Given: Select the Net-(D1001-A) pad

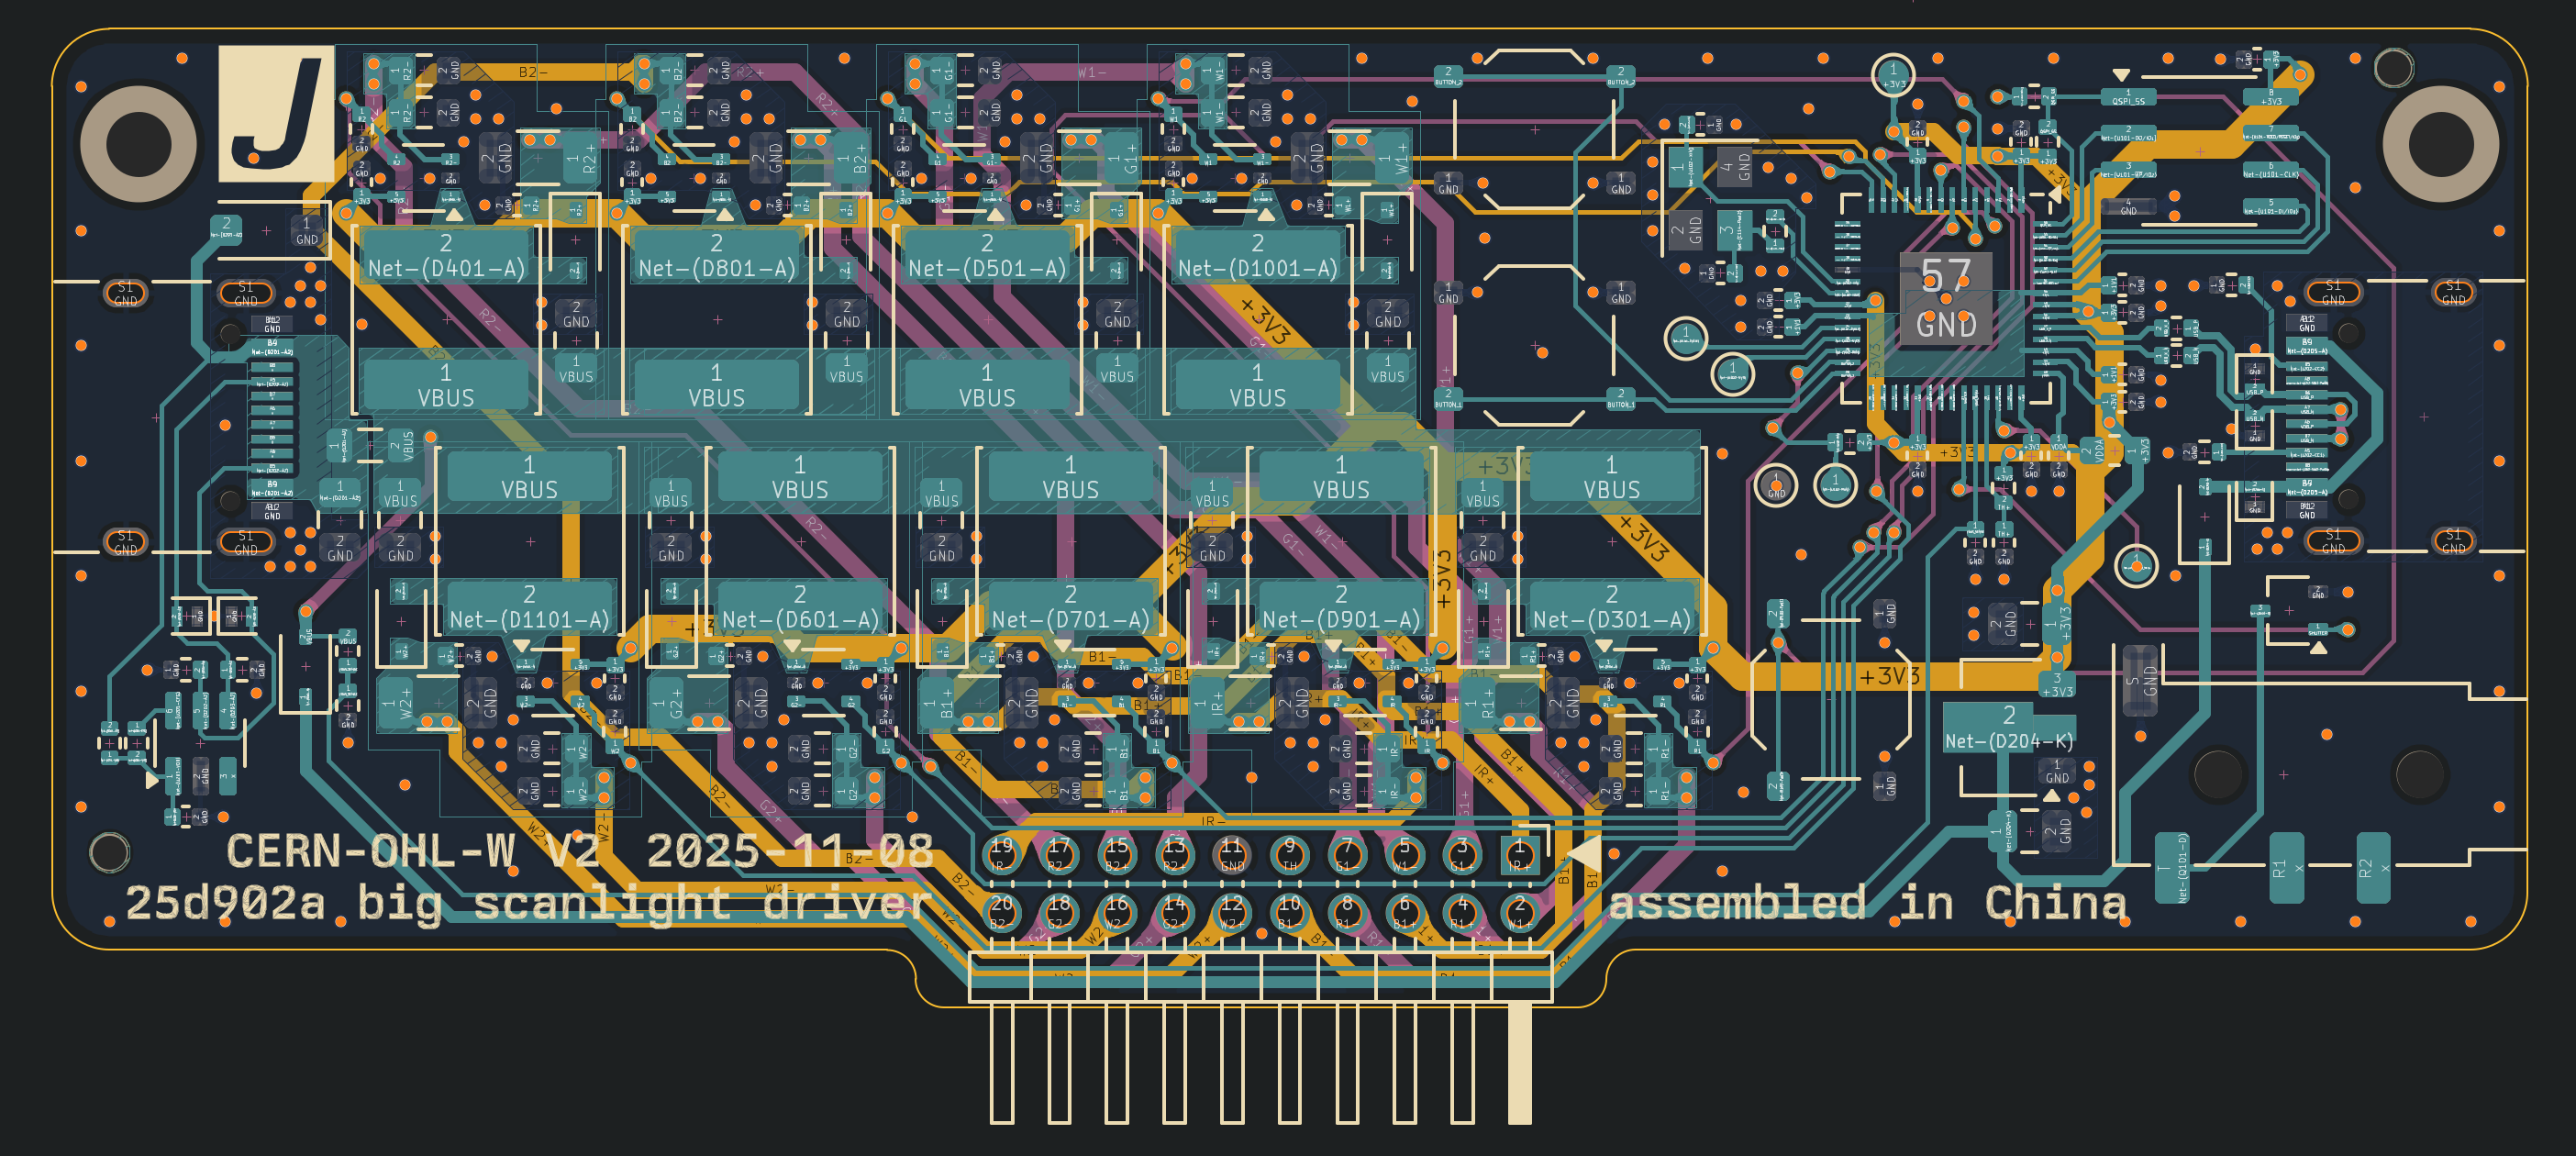Looking at the screenshot, I should 1257,256.
